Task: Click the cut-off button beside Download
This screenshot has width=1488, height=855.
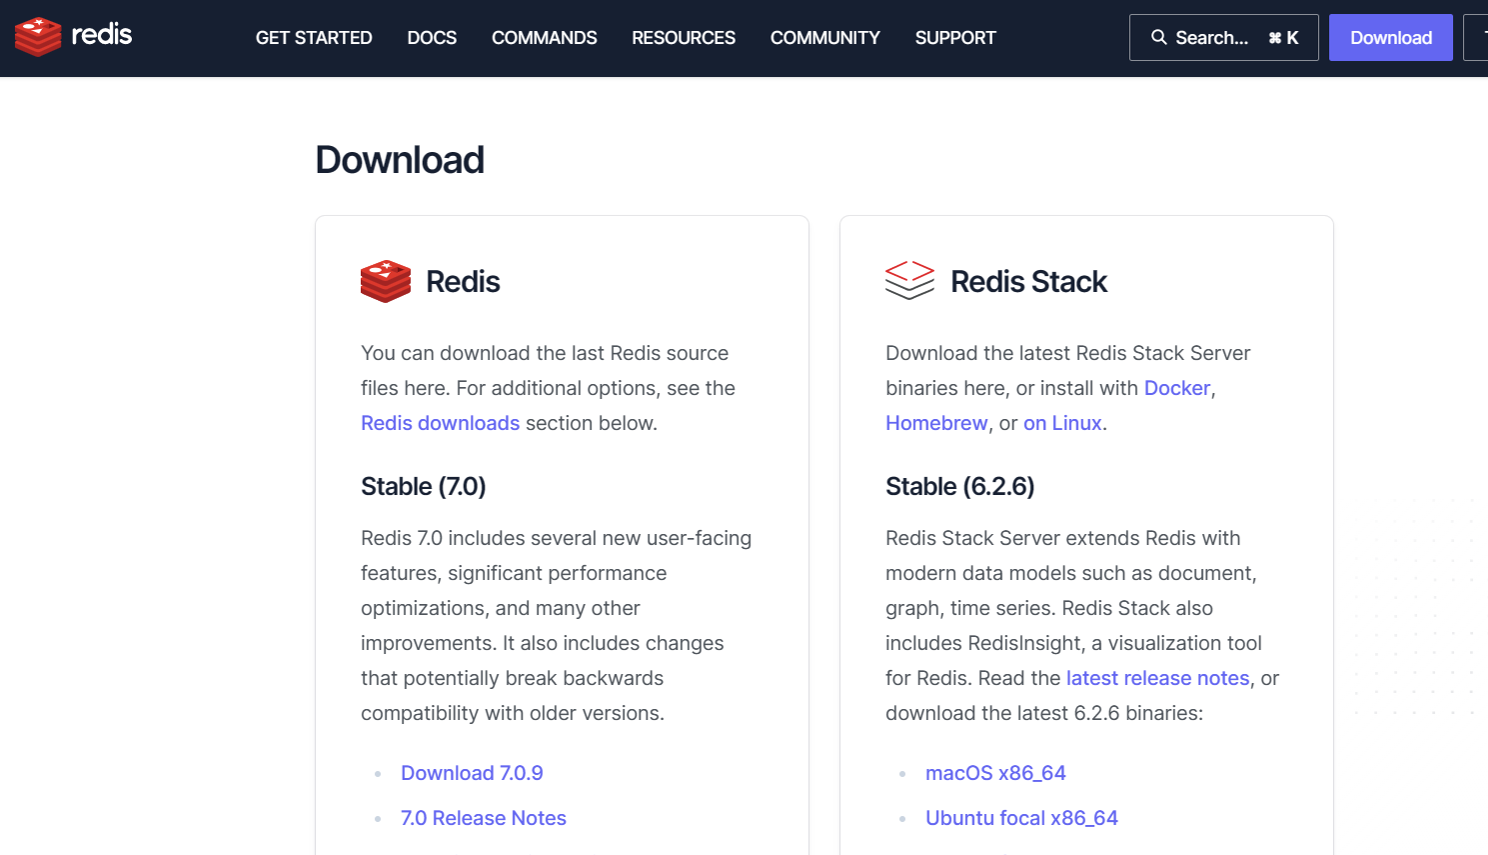Action: pyautogui.click(x=1476, y=37)
